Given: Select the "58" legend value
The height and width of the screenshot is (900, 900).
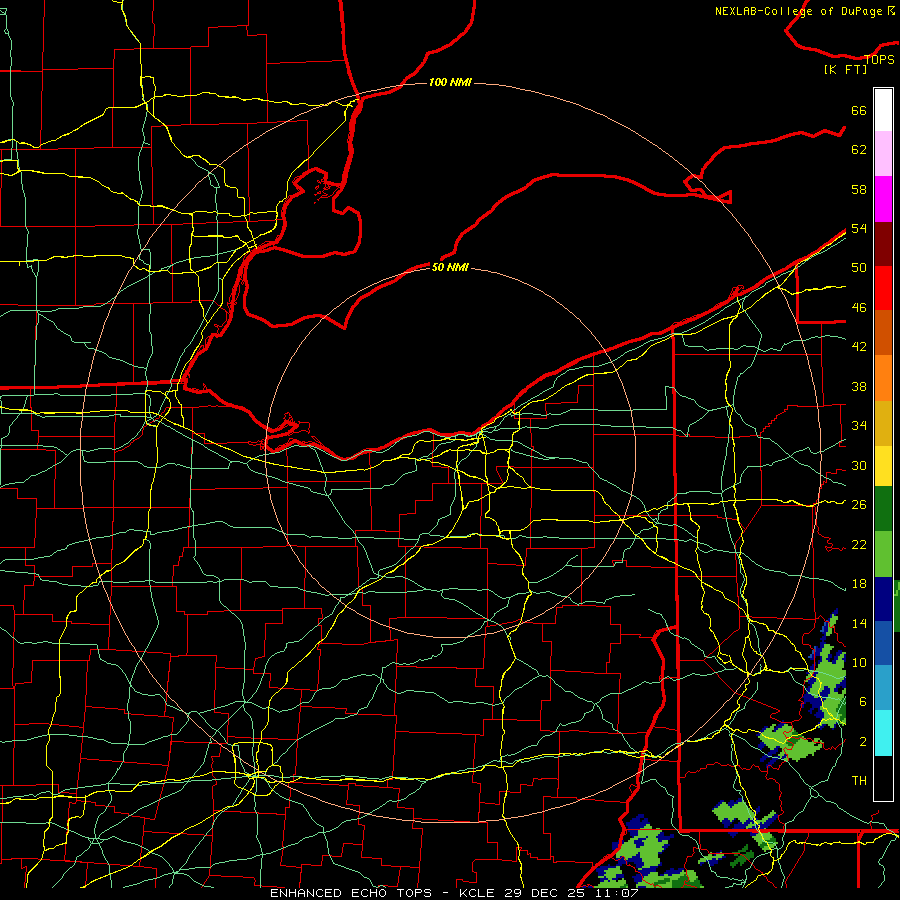Looking at the screenshot, I should click(x=859, y=189).
